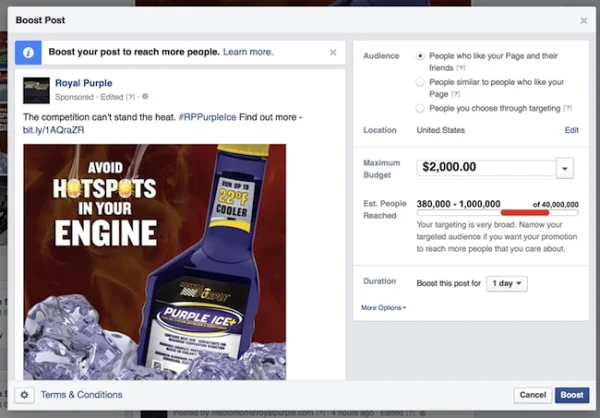The height and width of the screenshot is (418, 600).
Task: Click help [?] after 'friends' audience option
Action: [461, 68]
